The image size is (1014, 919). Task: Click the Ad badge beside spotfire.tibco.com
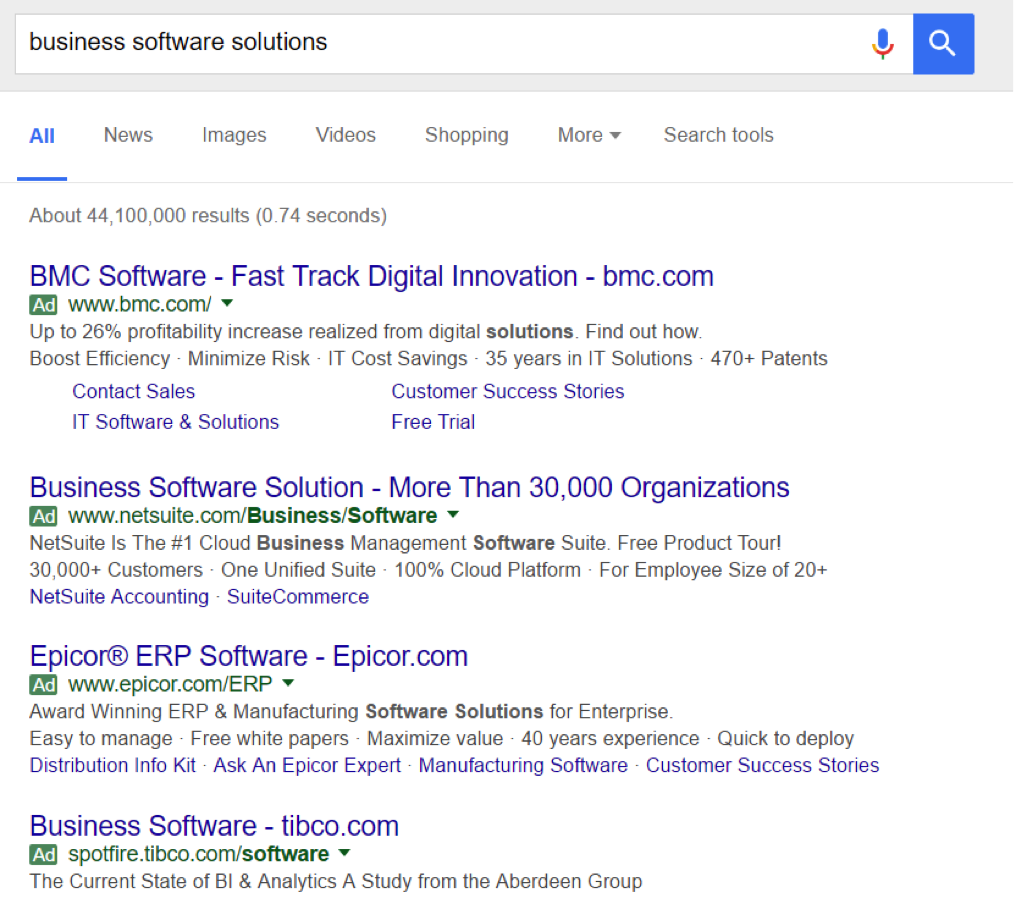point(43,854)
